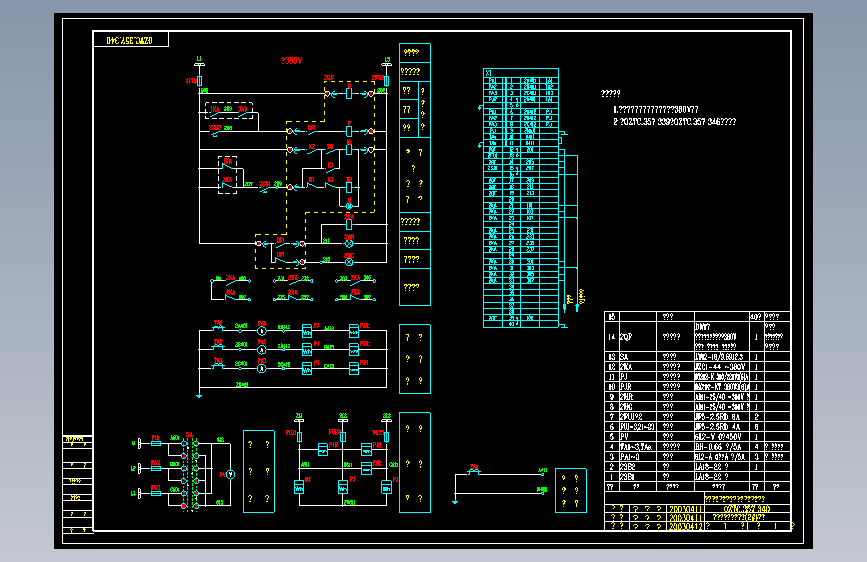Click the 2HG indicator lamp symbol
The width and height of the screenshot is (867, 562).
(349, 262)
